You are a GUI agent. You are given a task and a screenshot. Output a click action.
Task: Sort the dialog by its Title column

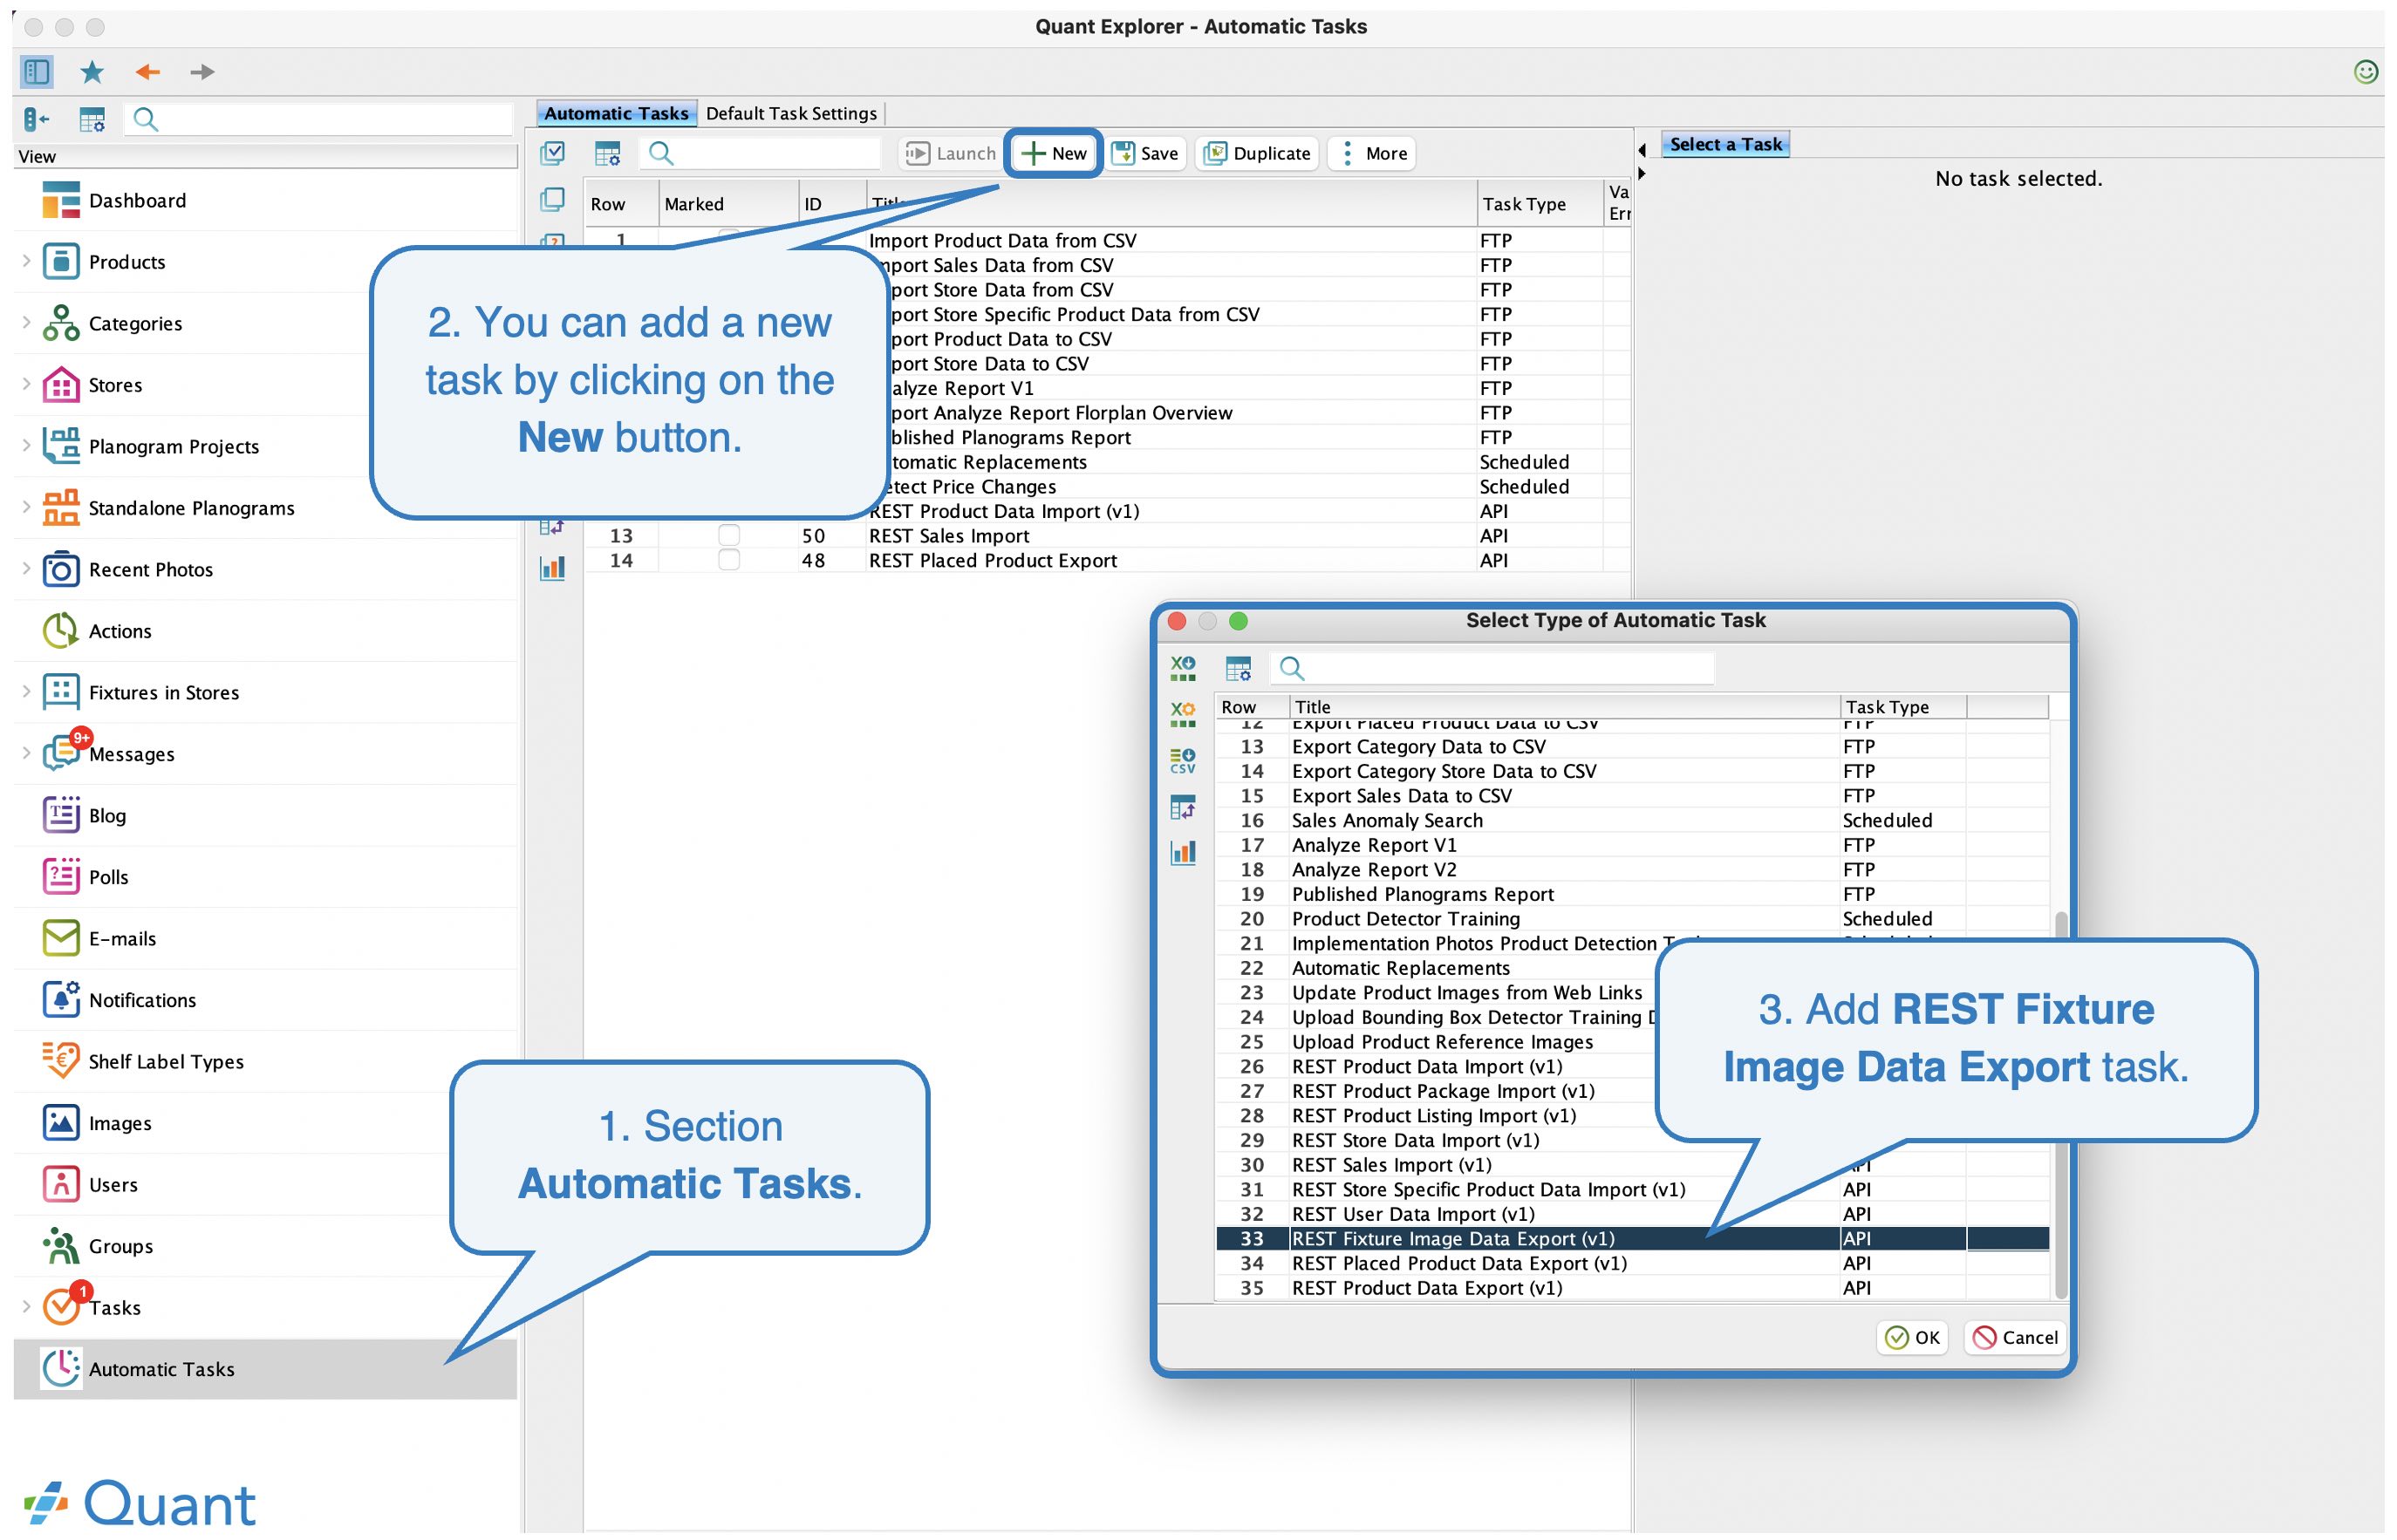pyautogui.click(x=1563, y=706)
